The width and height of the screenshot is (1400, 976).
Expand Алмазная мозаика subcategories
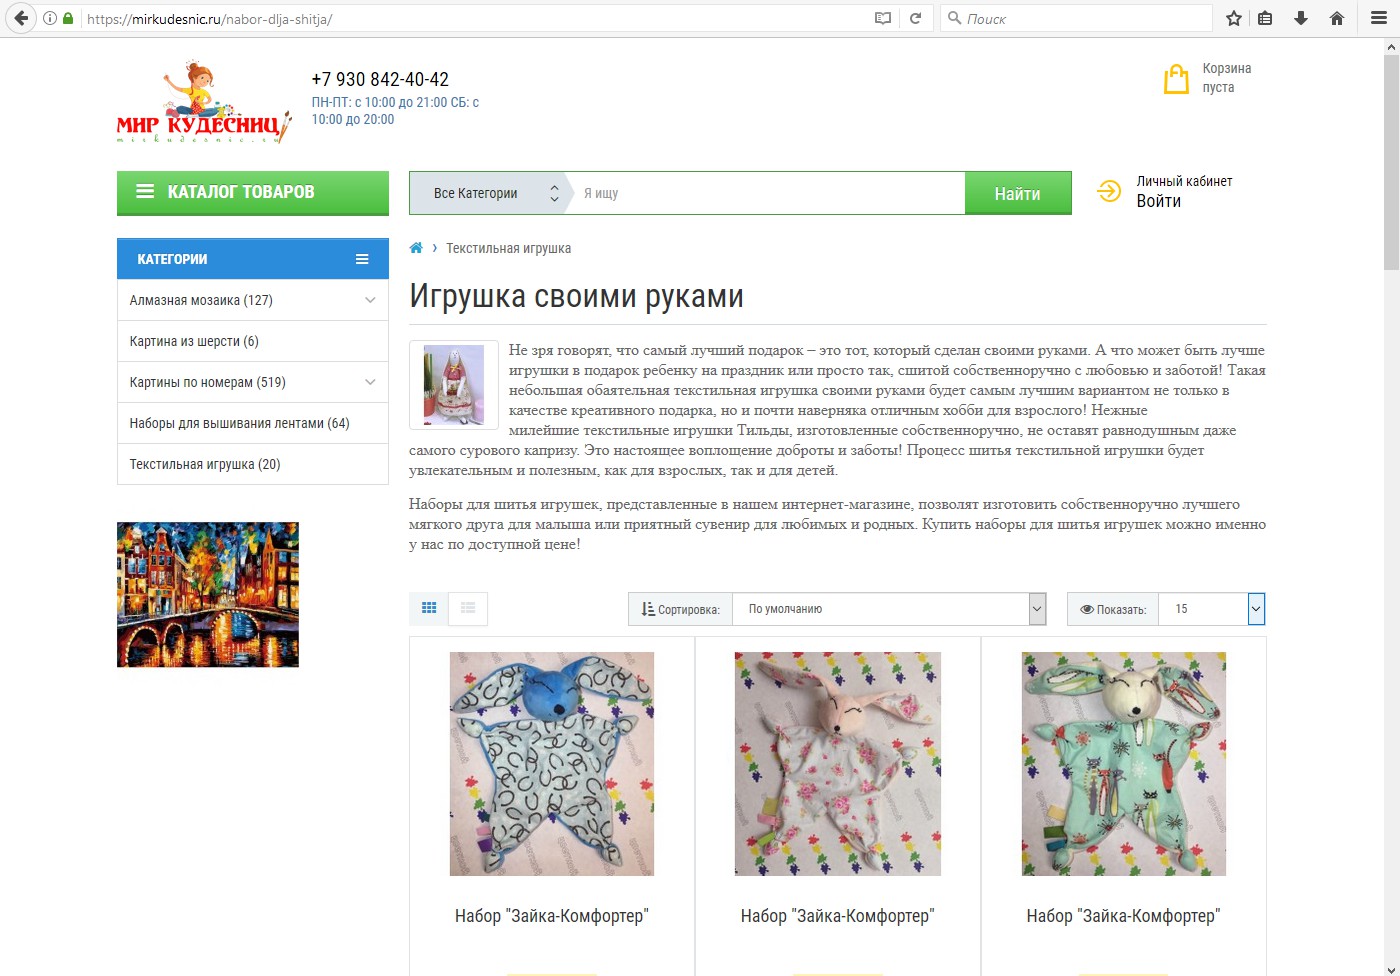click(370, 300)
